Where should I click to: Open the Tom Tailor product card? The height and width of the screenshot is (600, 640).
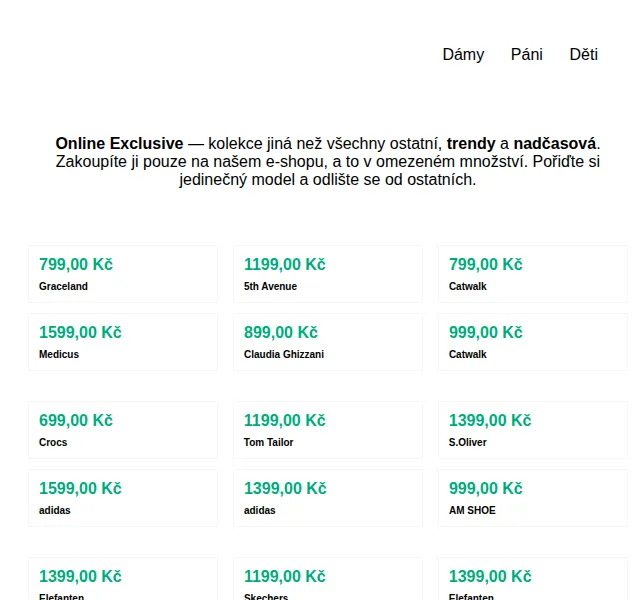[x=328, y=430]
